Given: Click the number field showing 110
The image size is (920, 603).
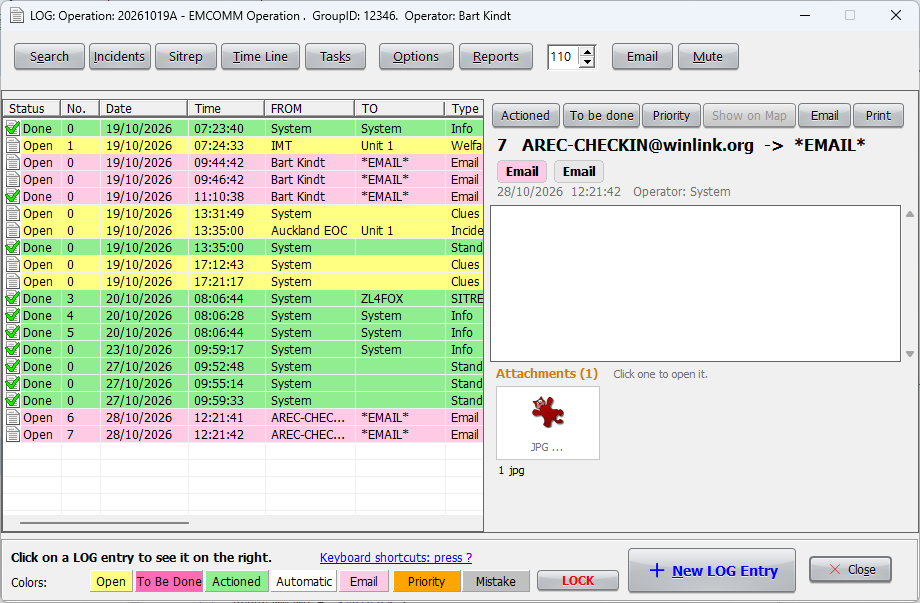Looking at the screenshot, I should point(563,57).
